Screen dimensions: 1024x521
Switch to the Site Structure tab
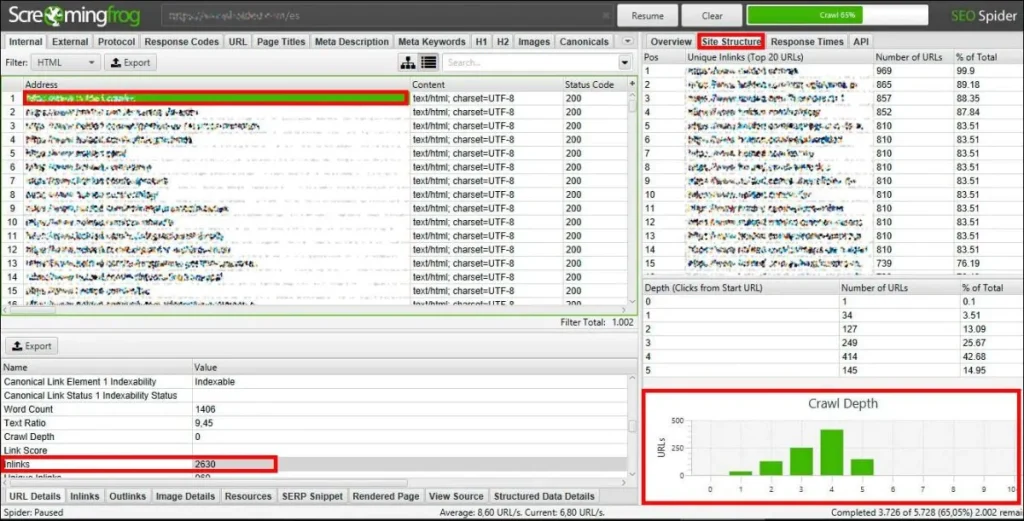coord(731,42)
